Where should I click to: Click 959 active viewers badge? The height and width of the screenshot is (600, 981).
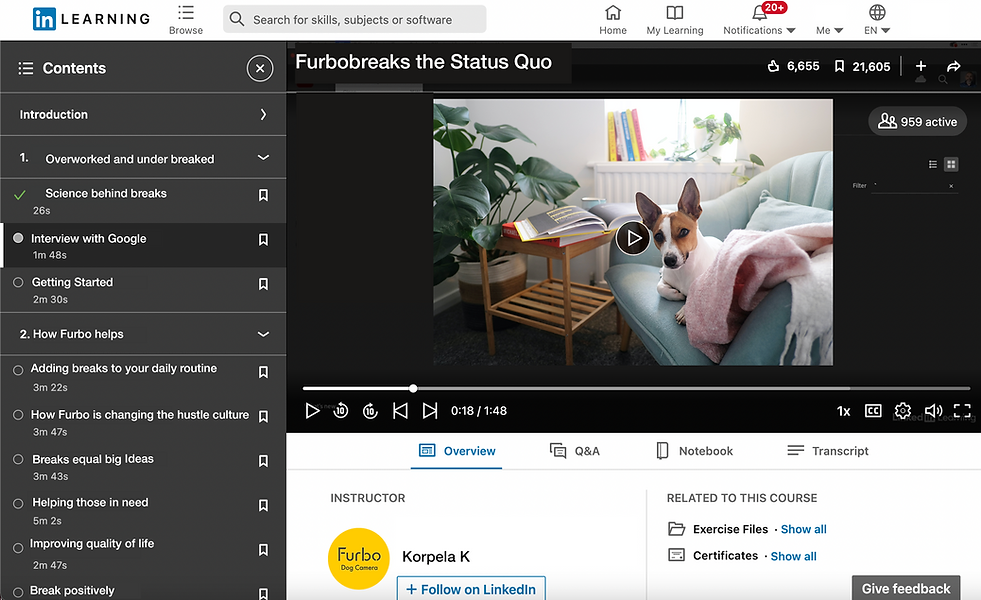tap(917, 121)
